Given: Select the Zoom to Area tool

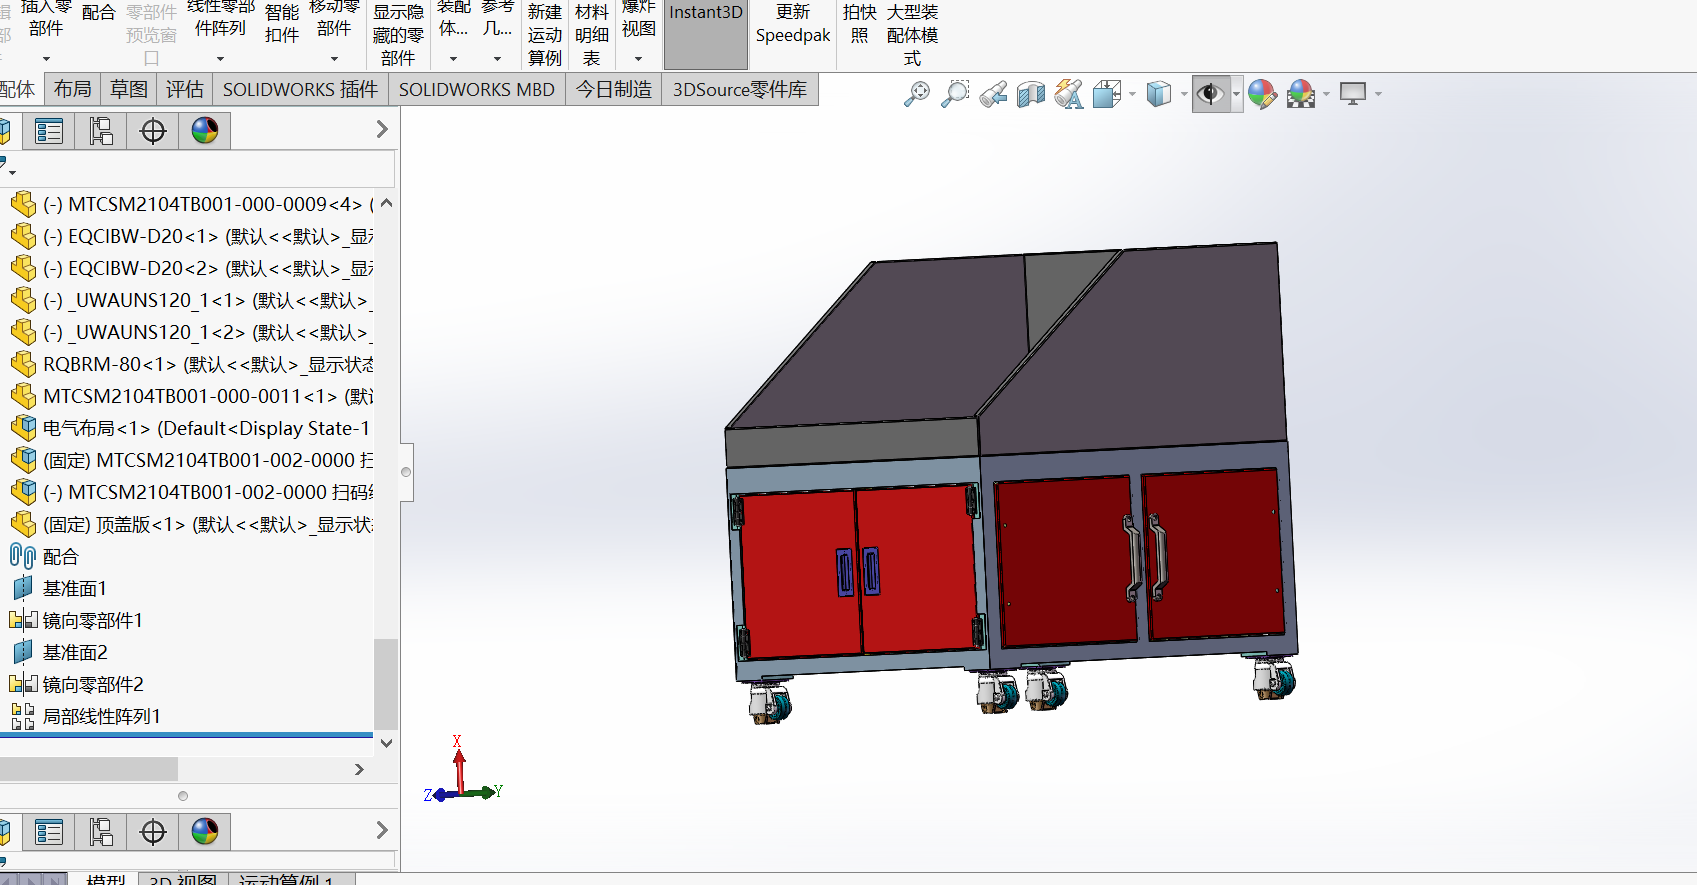Looking at the screenshot, I should click(x=955, y=94).
